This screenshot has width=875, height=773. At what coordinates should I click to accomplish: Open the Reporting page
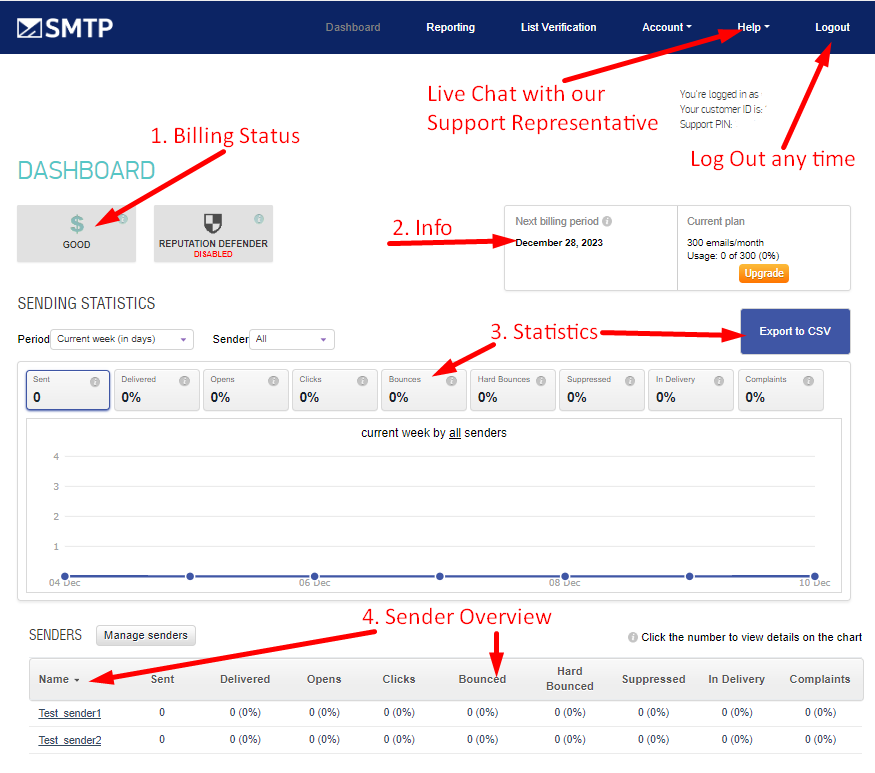[451, 27]
